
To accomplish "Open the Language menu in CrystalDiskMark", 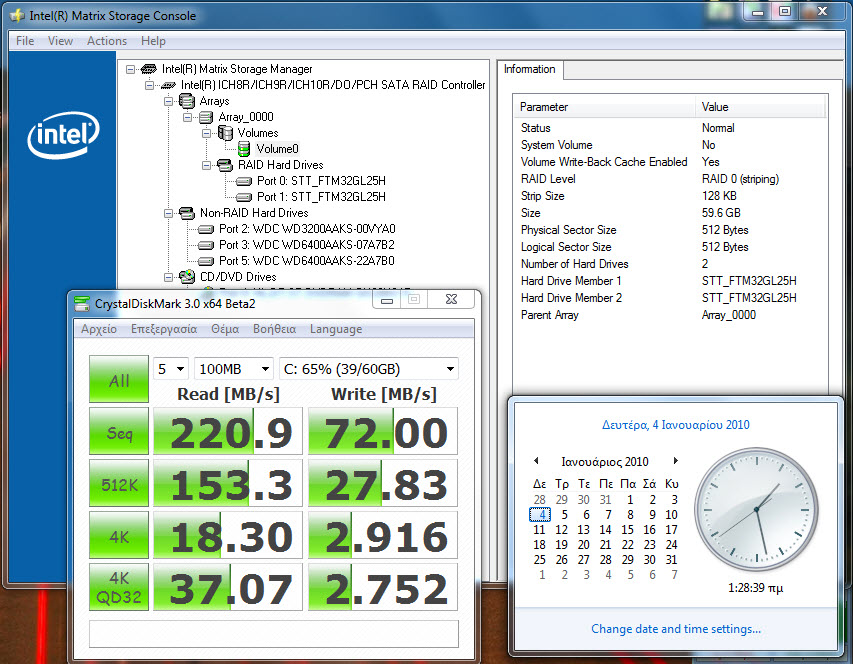I will pos(336,329).
